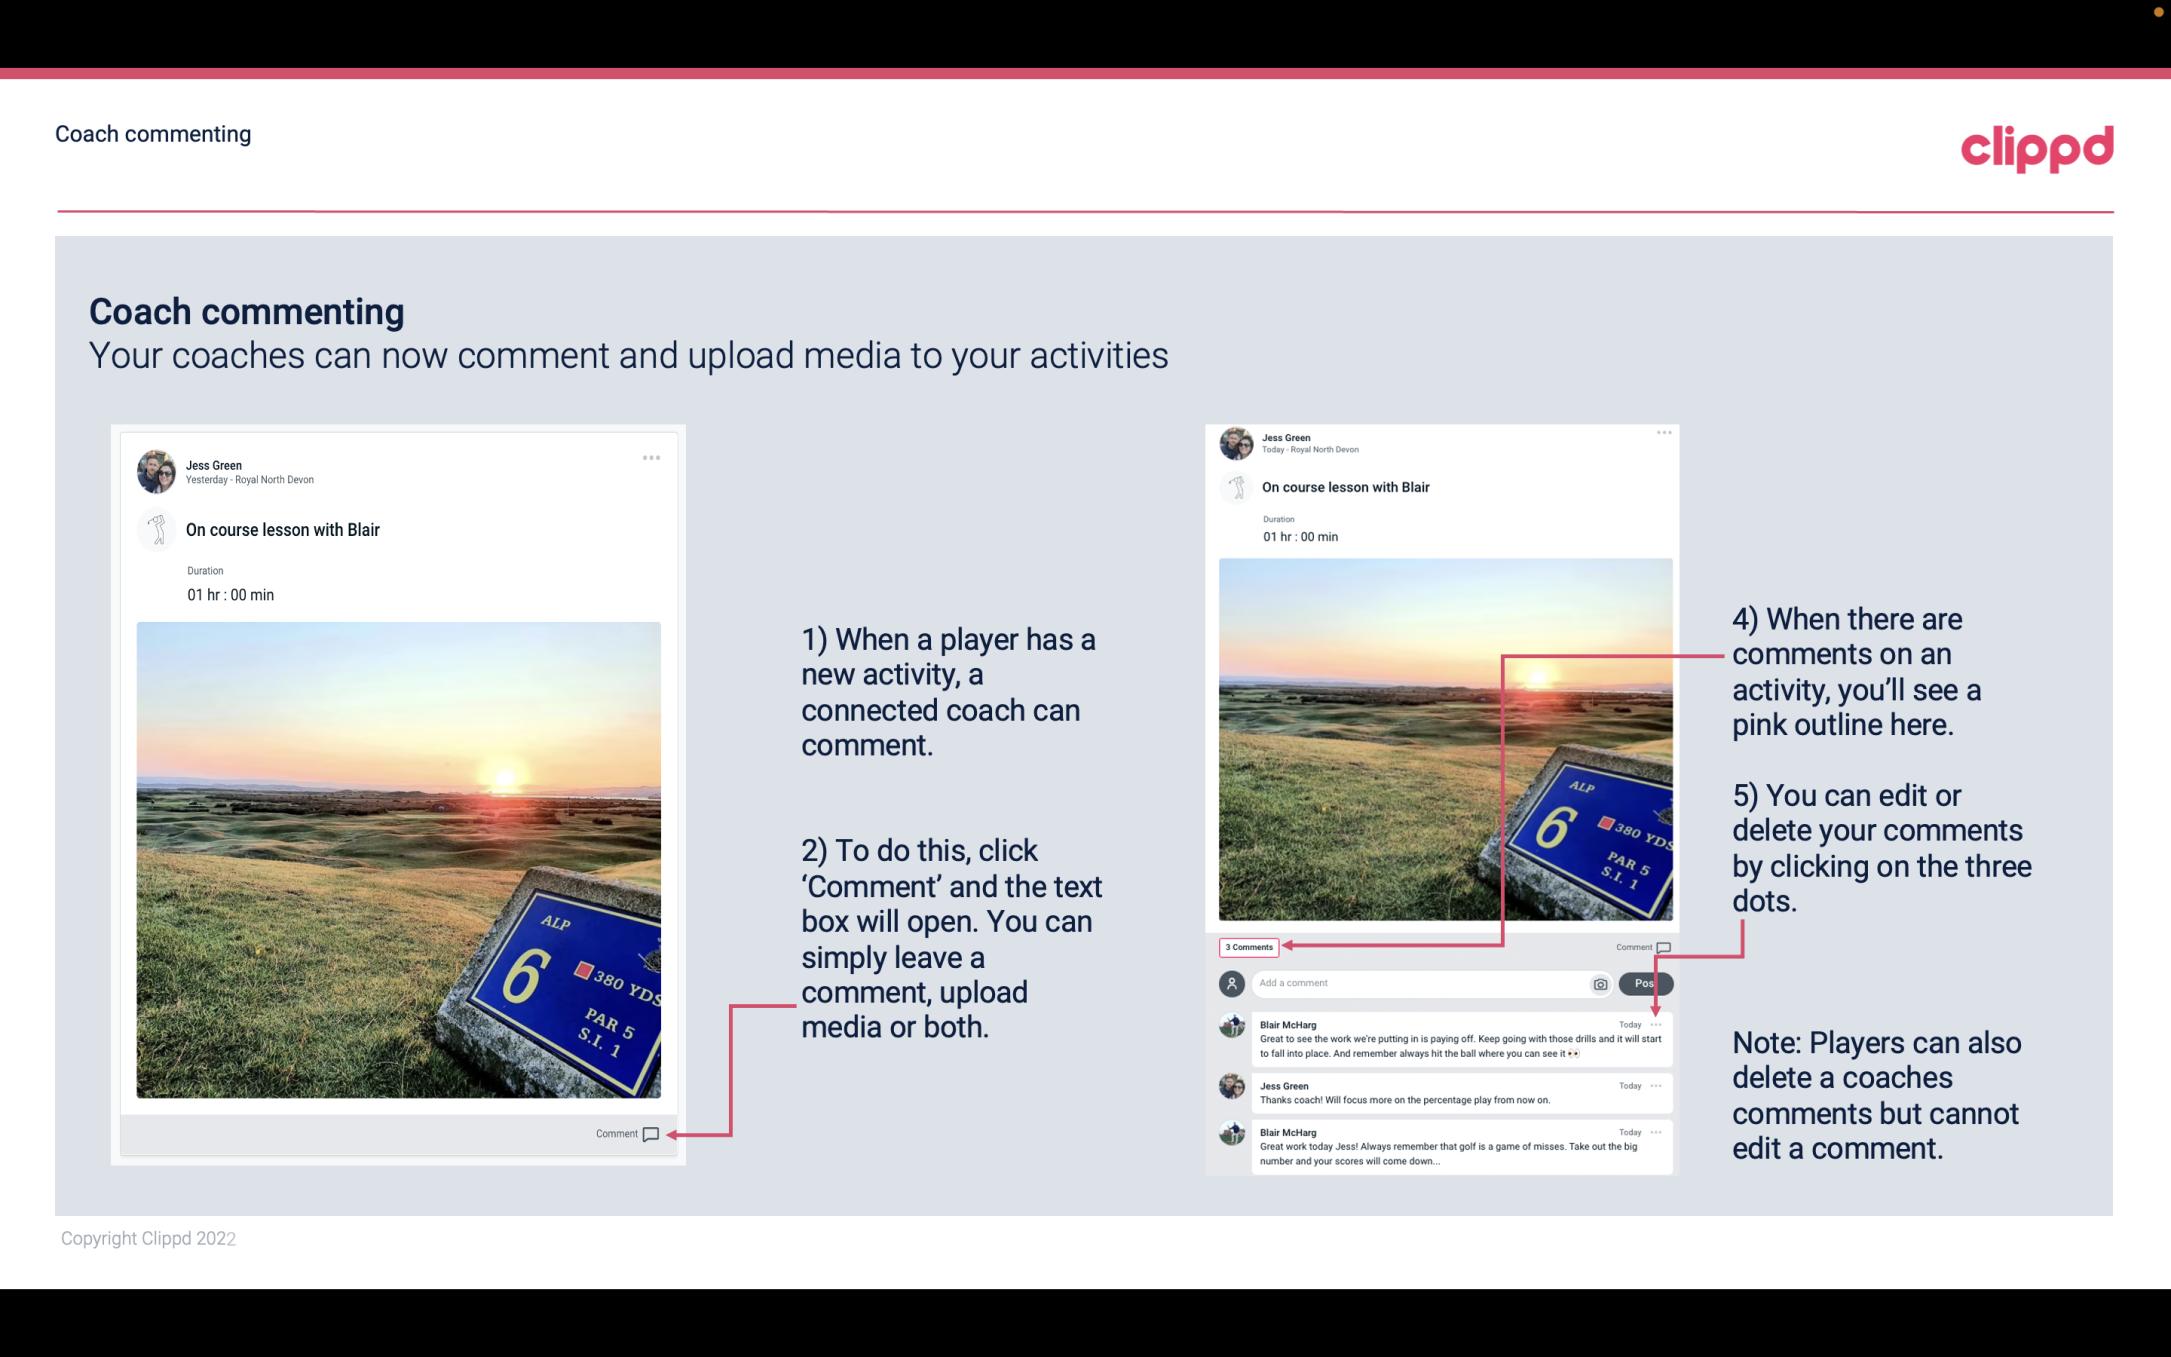Click the clippd logo
Screen dimensions: 2171x1357
pos(2036,148)
